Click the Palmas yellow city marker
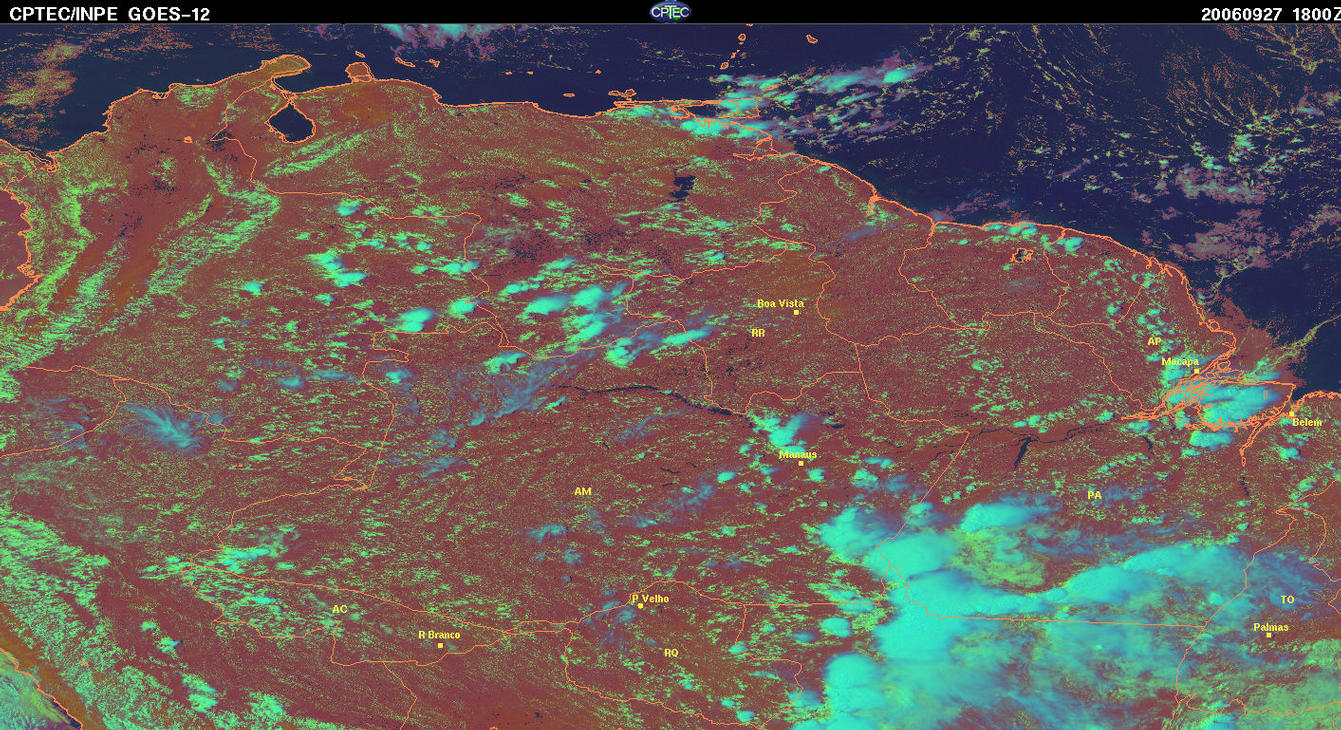Screen dimensions: 1341x730 point(1268,635)
